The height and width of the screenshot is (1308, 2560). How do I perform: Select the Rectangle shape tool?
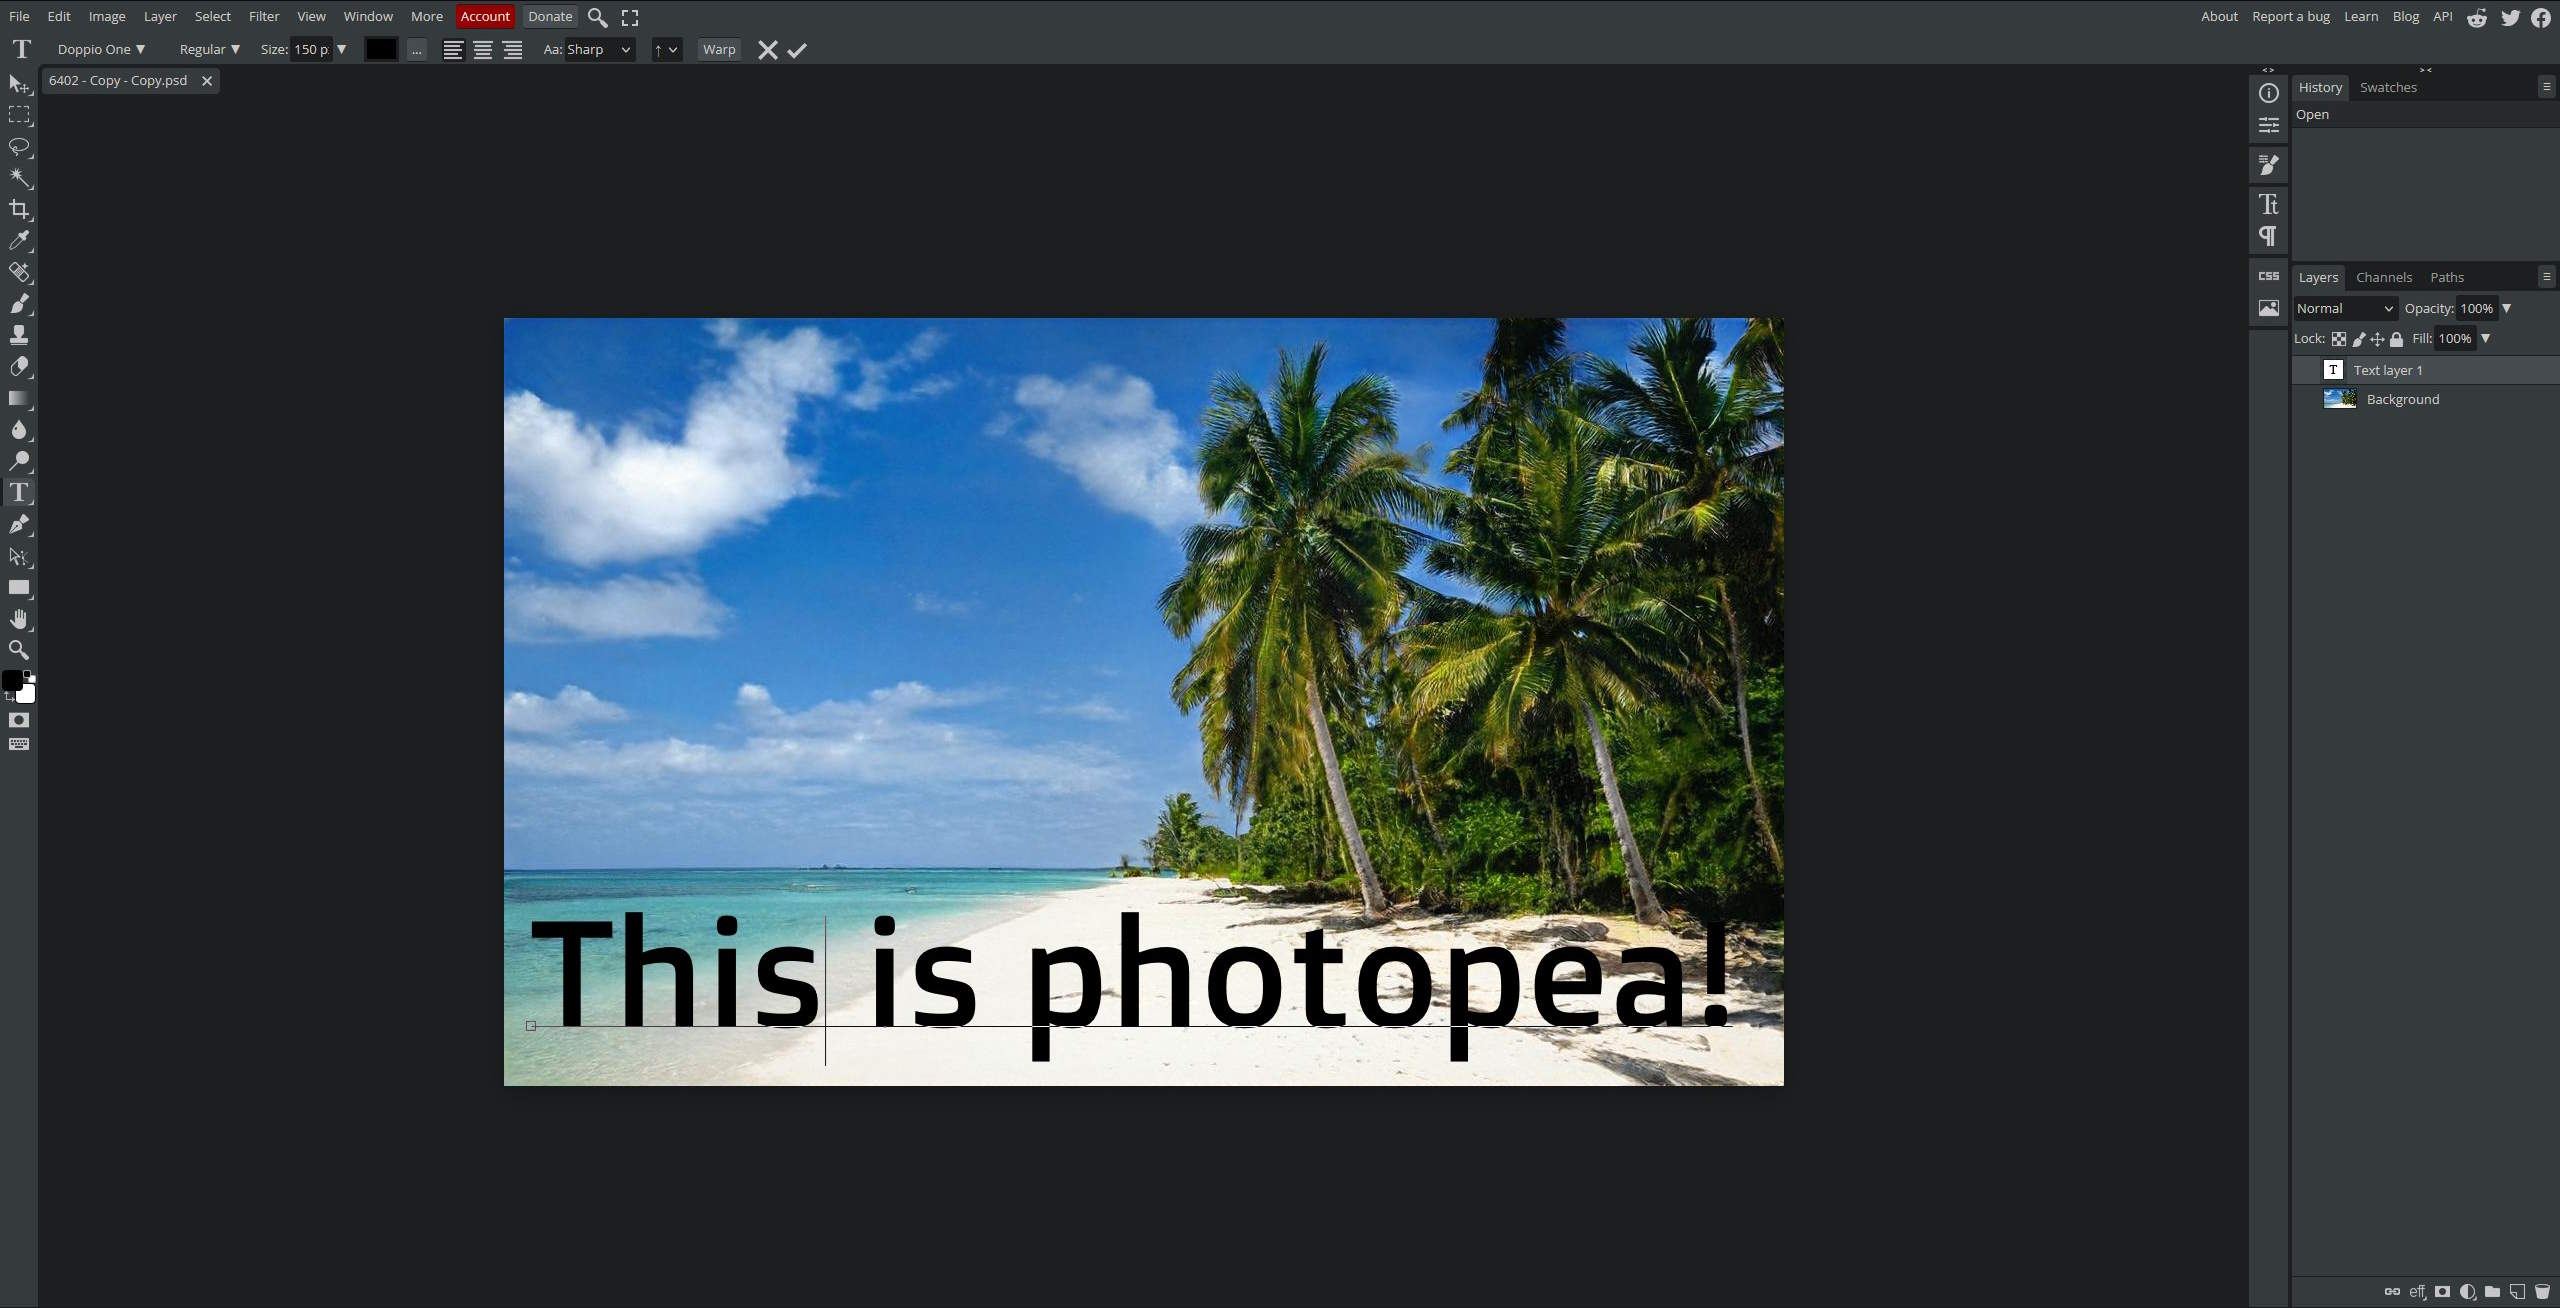19,587
